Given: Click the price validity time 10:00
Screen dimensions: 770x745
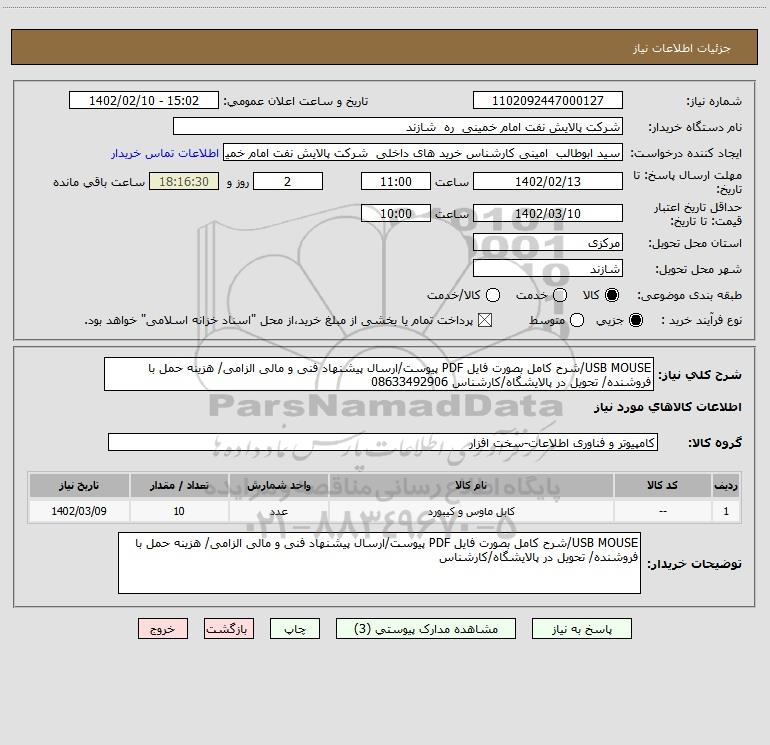Looking at the screenshot, I should (396, 213).
